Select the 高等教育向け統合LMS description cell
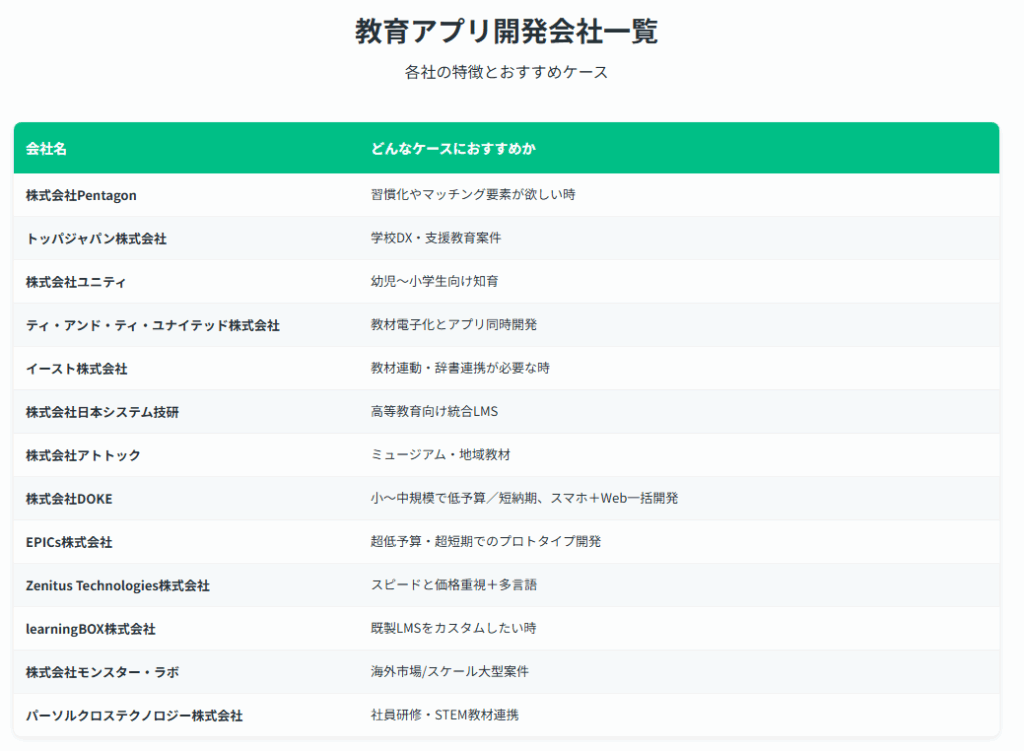The height and width of the screenshot is (751, 1024). tap(434, 412)
